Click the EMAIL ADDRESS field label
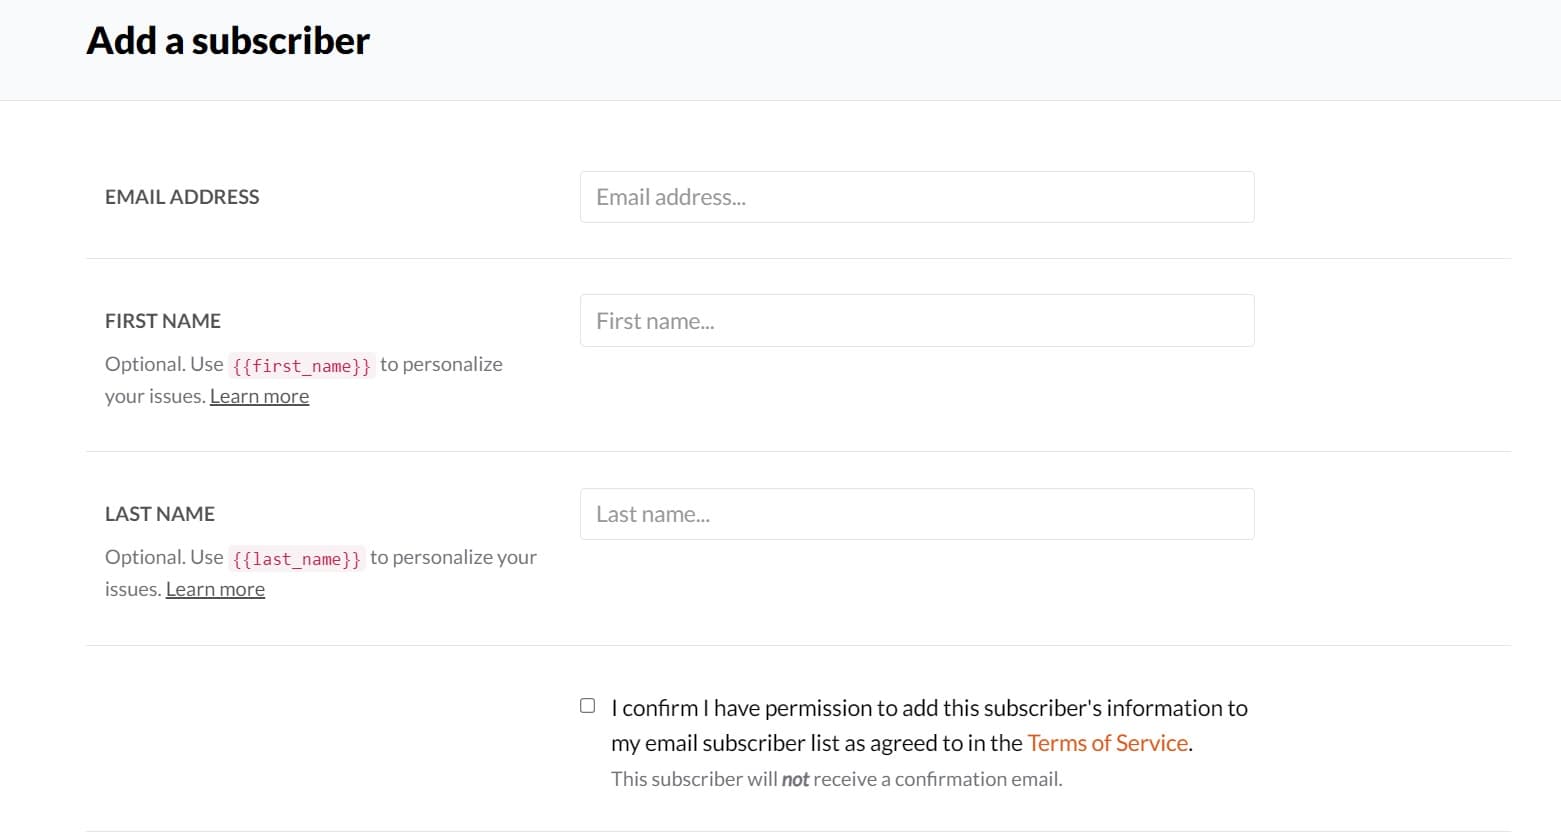Image resolution: width=1561 pixels, height=835 pixels. [182, 197]
